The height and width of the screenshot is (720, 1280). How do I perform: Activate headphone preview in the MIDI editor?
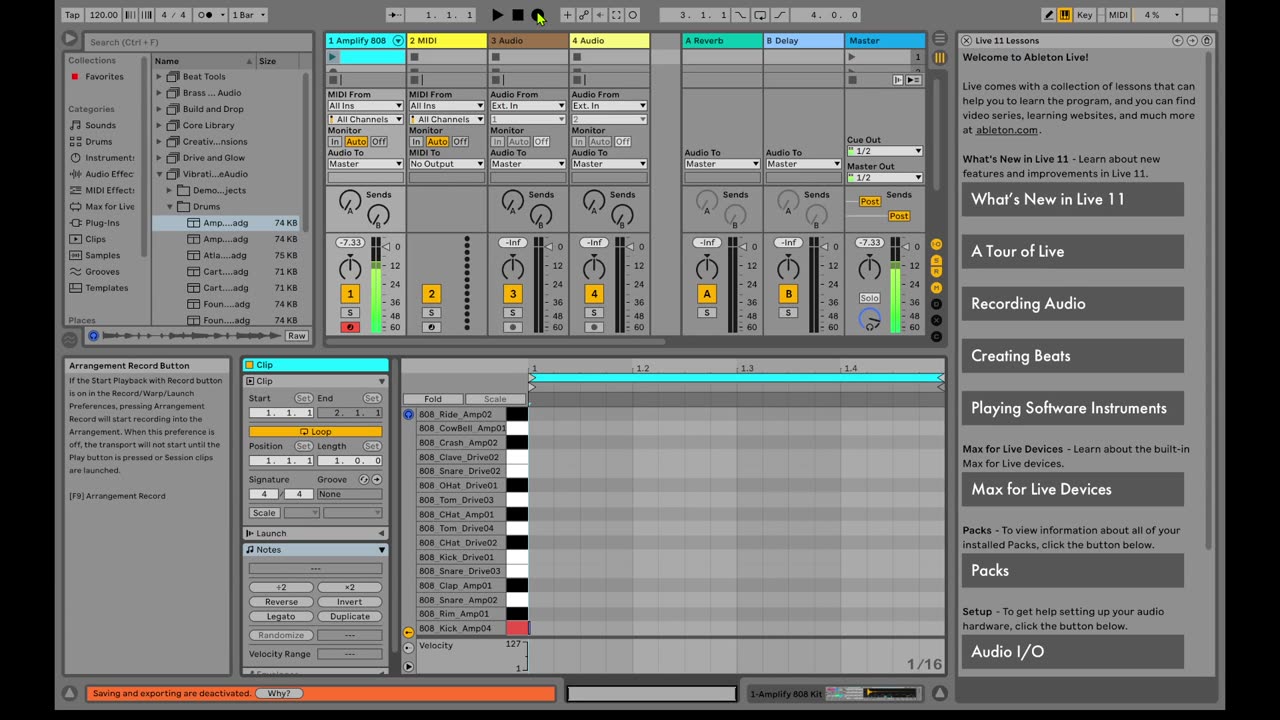(x=408, y=414)
